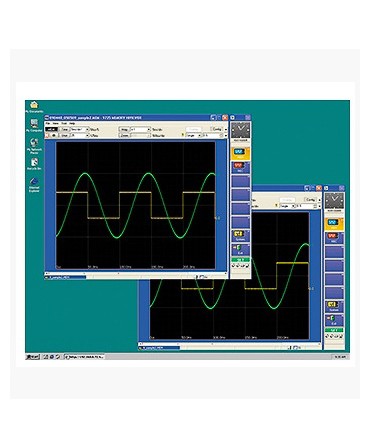Open the magnification dropdown beside Mag
The height and width of the screenshot is (448, 370).
[x=140, y=129]
